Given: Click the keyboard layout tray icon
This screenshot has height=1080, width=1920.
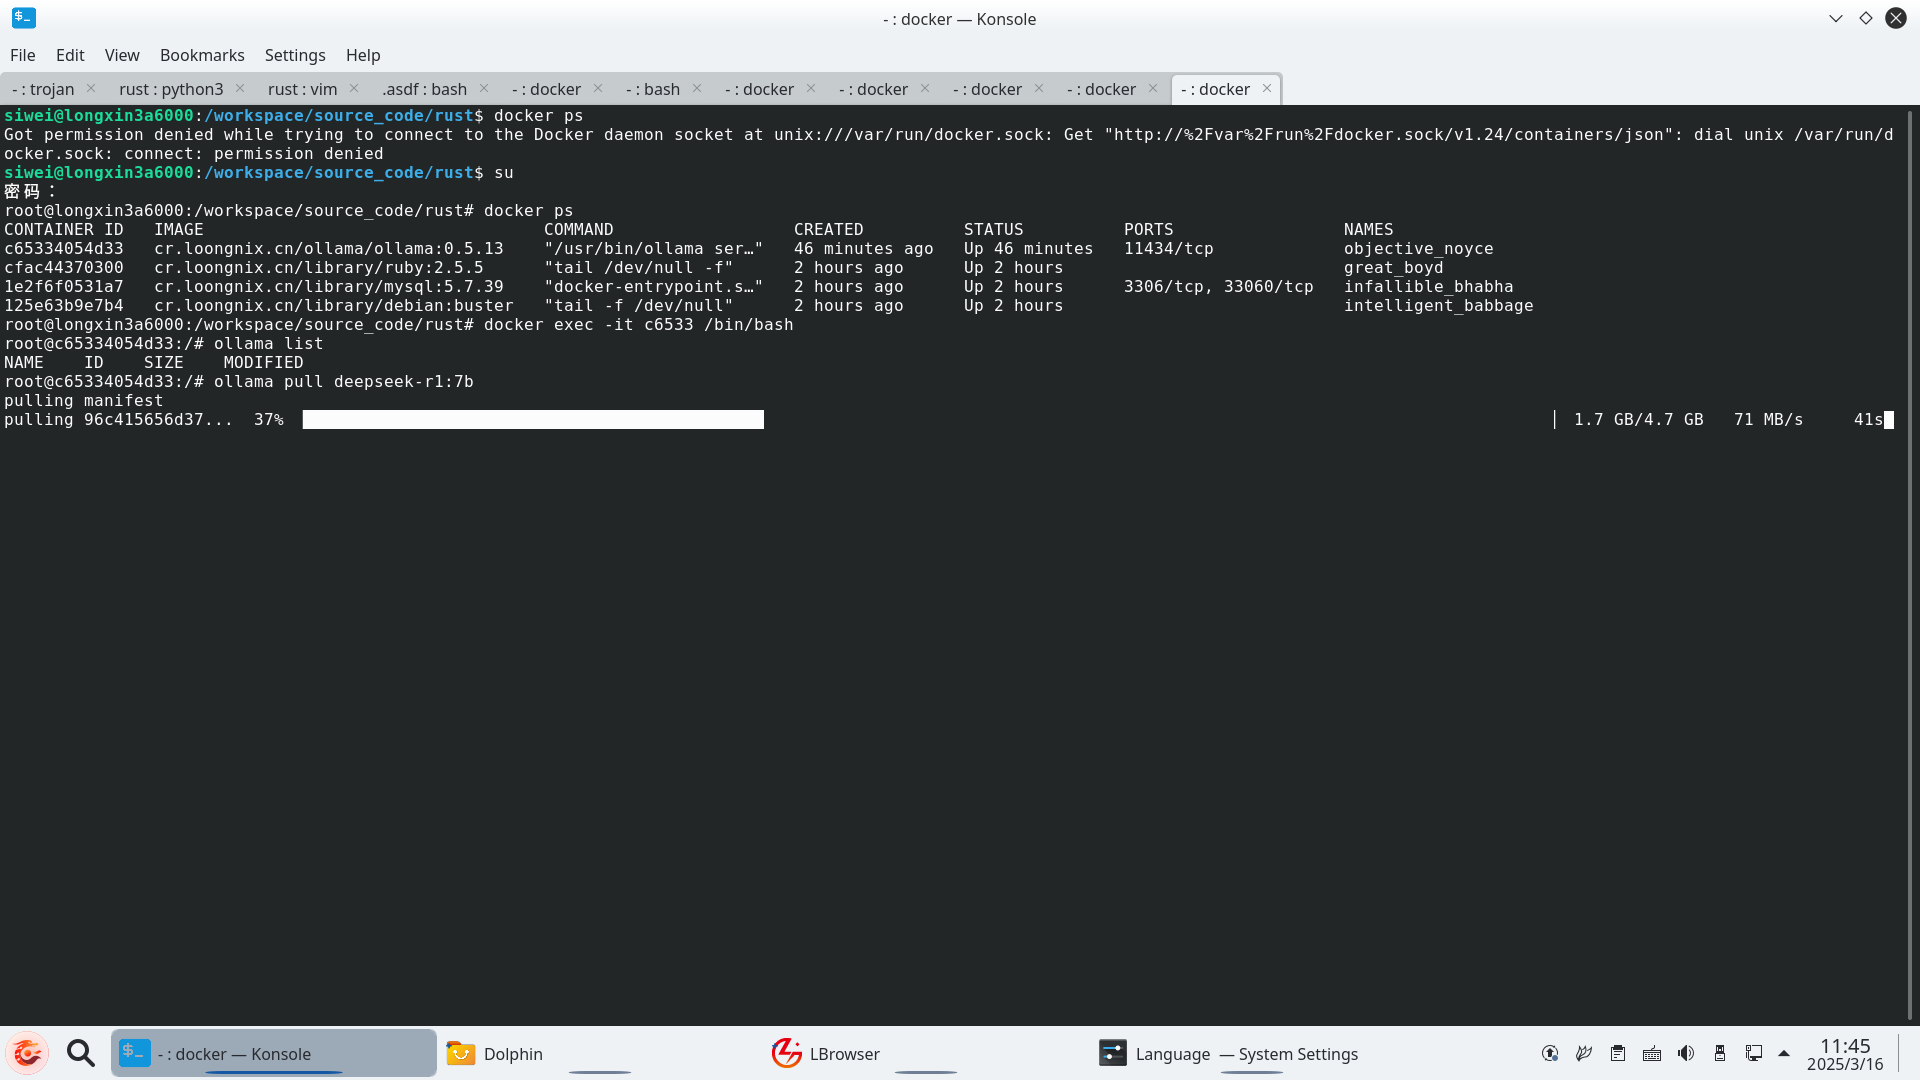Looking at the screenshot, I should point(1652,1053).
